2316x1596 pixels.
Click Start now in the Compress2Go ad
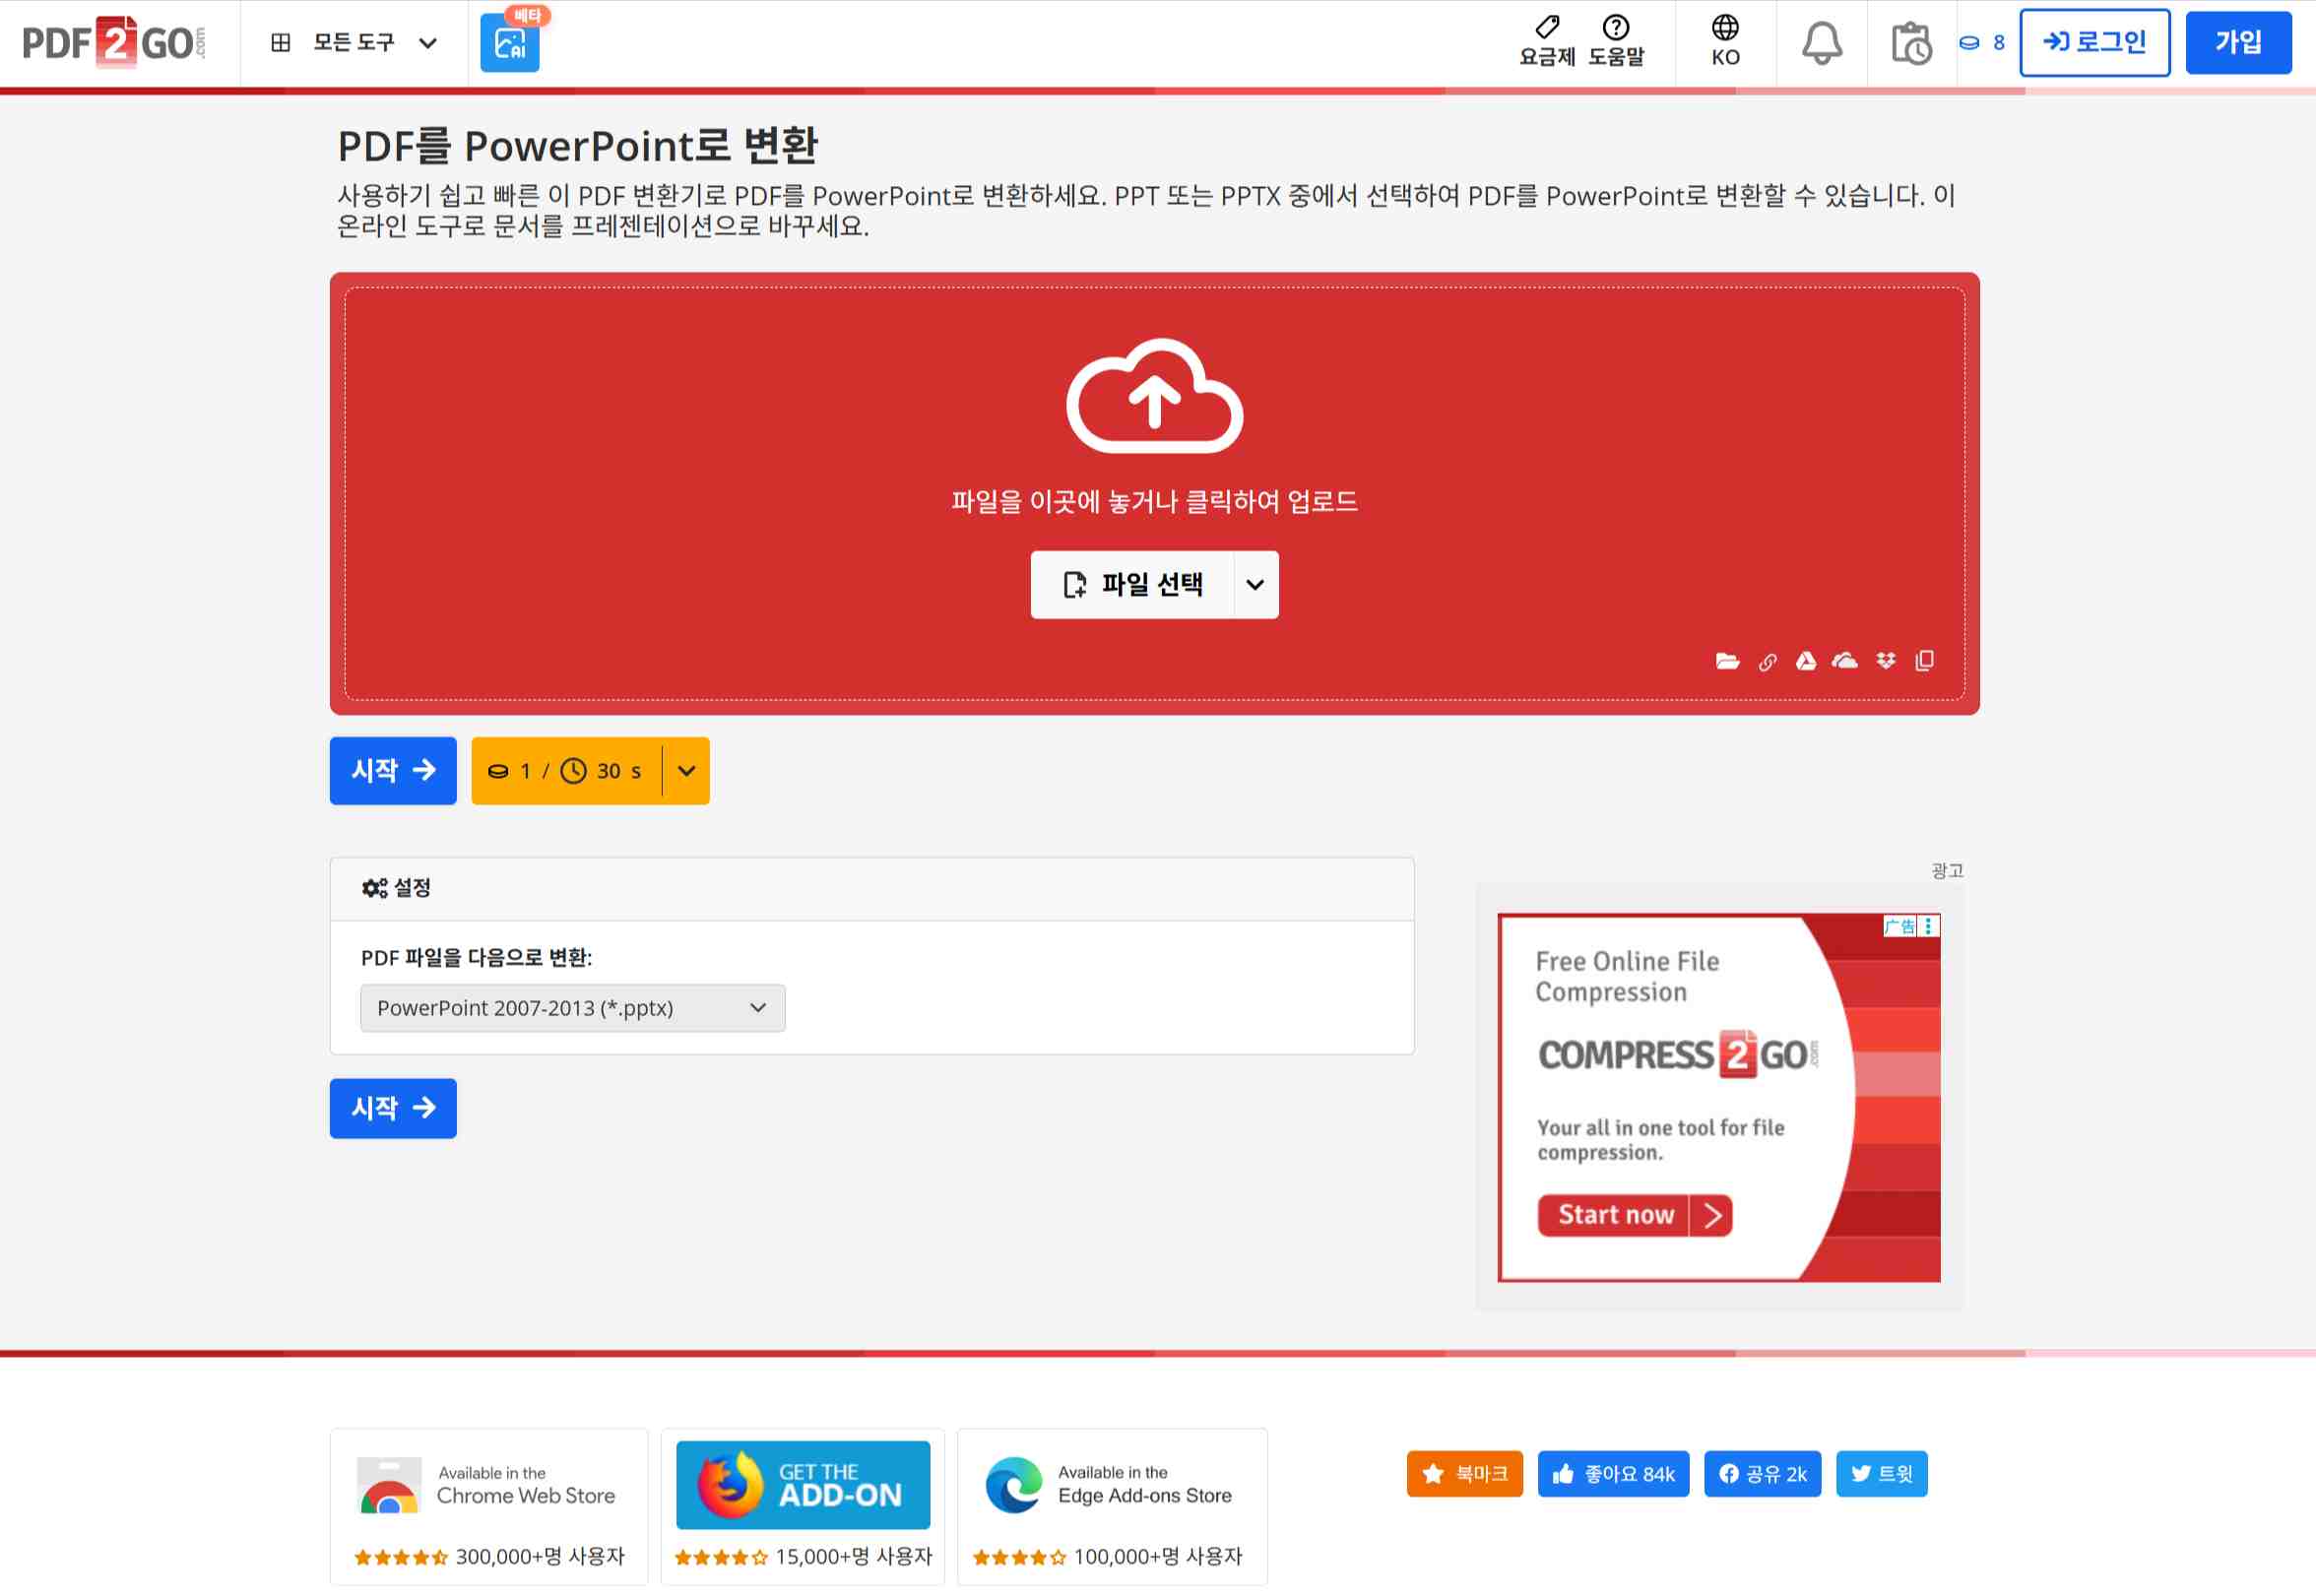[x=1634, y=1215]
